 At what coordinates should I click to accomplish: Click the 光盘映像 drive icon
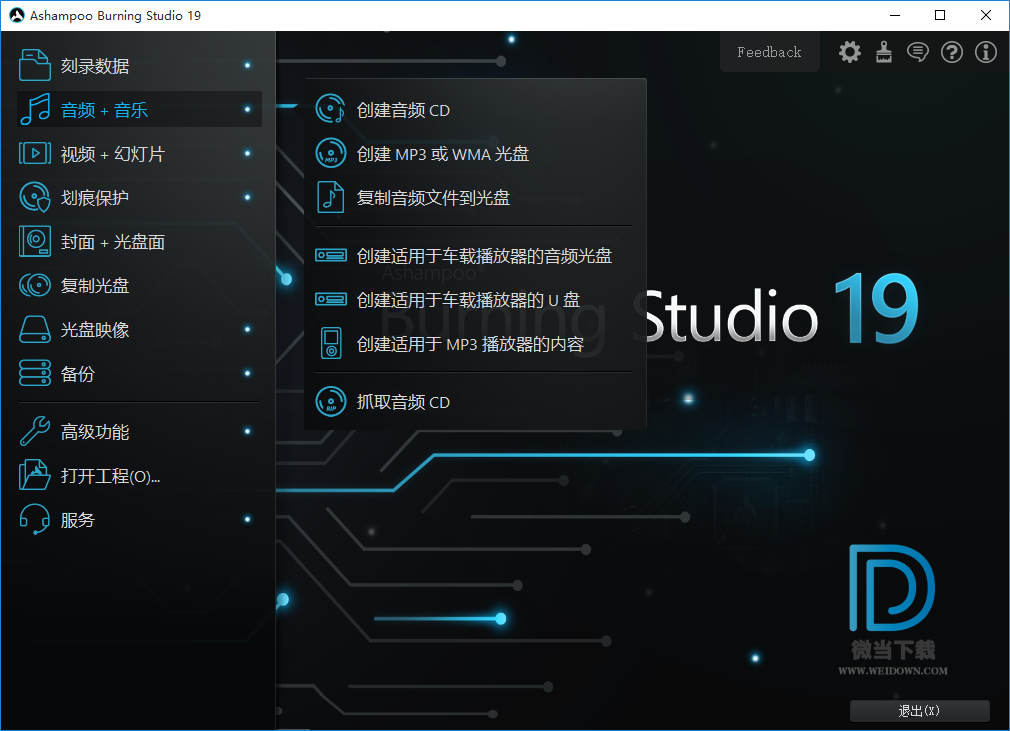point(34,329)
